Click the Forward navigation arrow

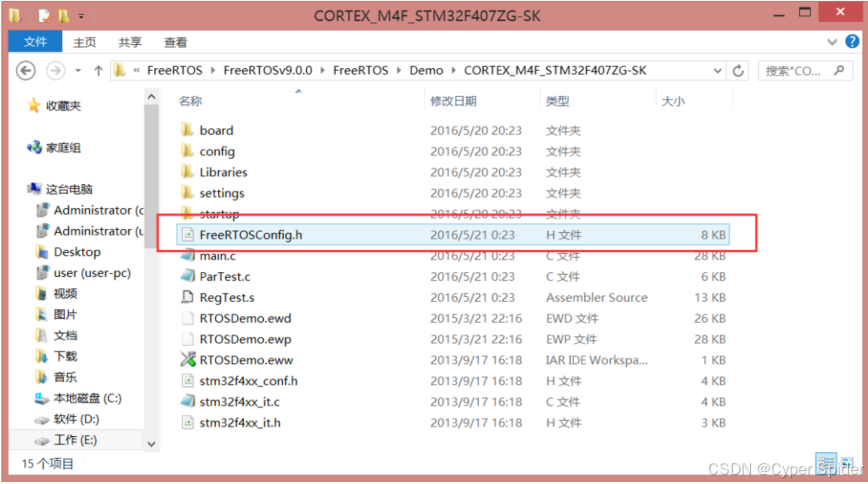click(x=55, y=71)
